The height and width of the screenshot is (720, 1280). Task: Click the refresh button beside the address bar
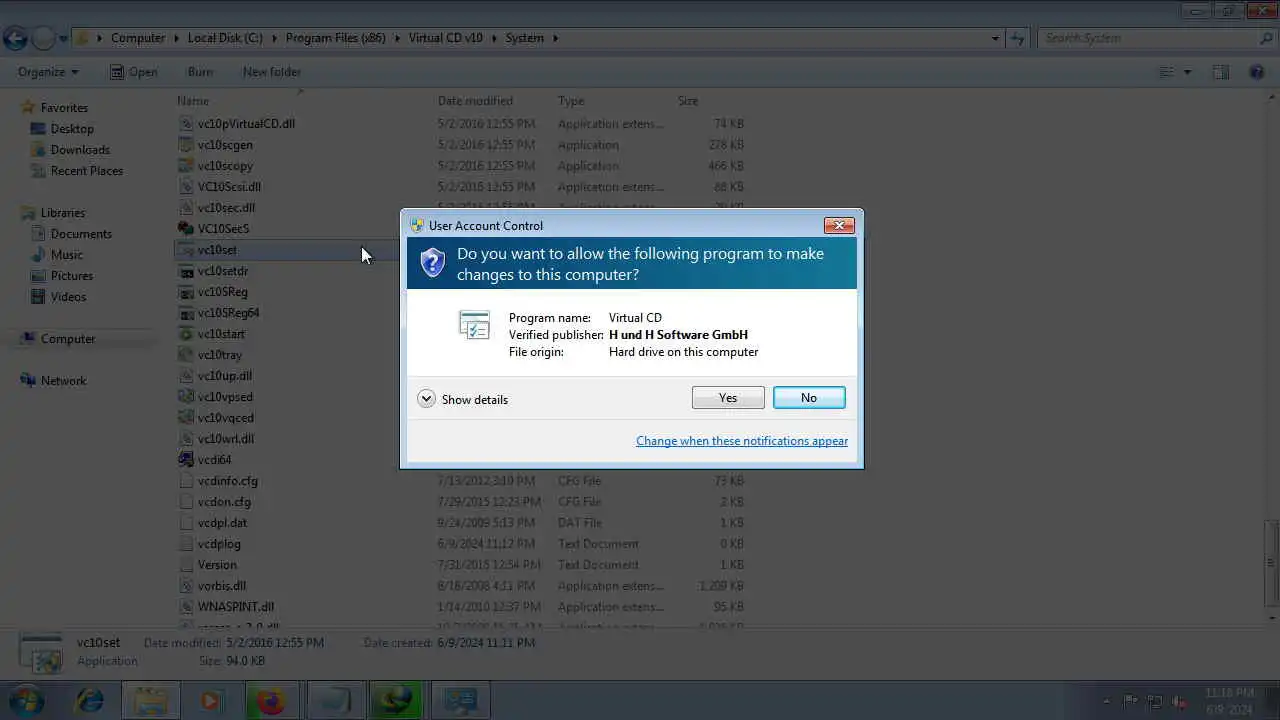(x=1018, y=39)
